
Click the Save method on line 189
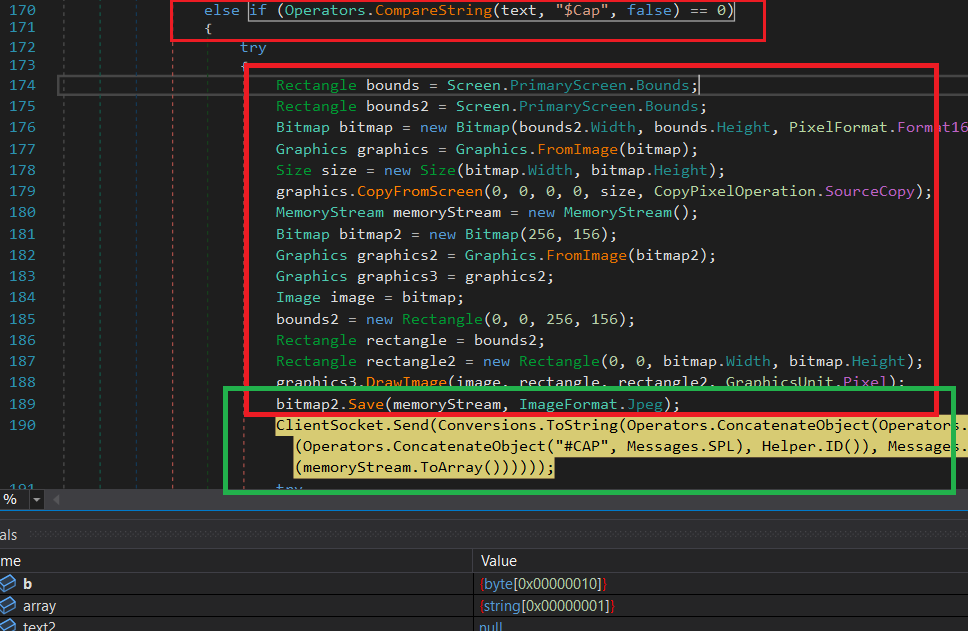[366, 404]
